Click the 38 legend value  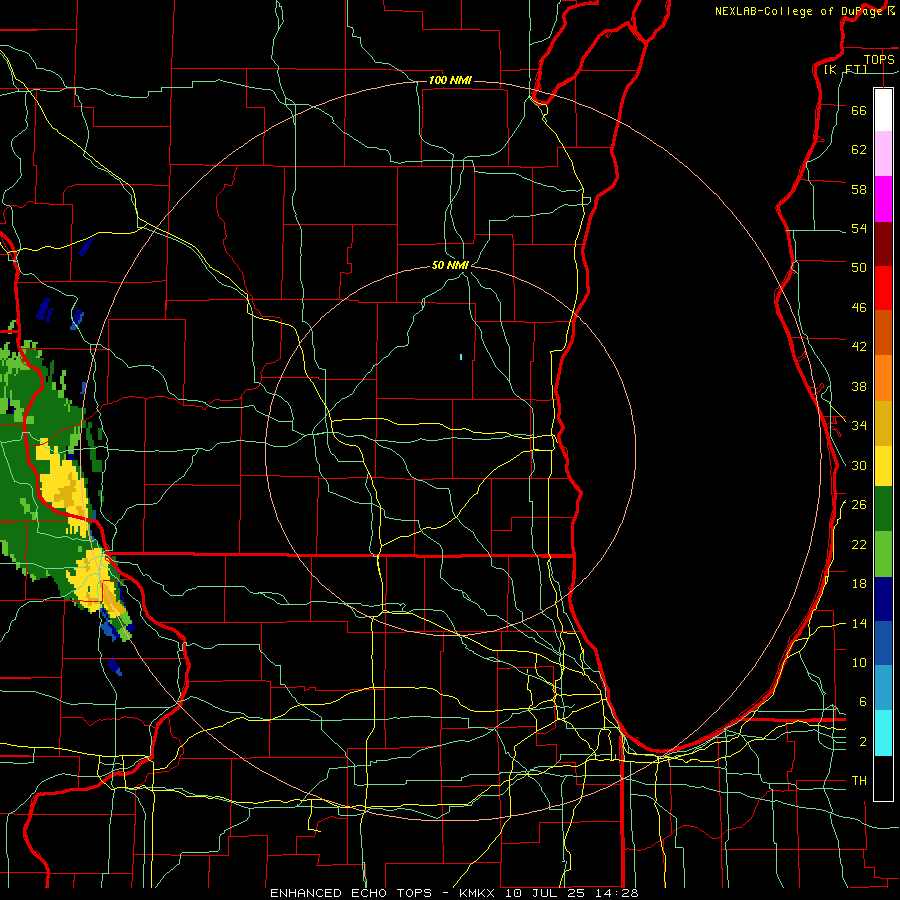pos(859,387)
